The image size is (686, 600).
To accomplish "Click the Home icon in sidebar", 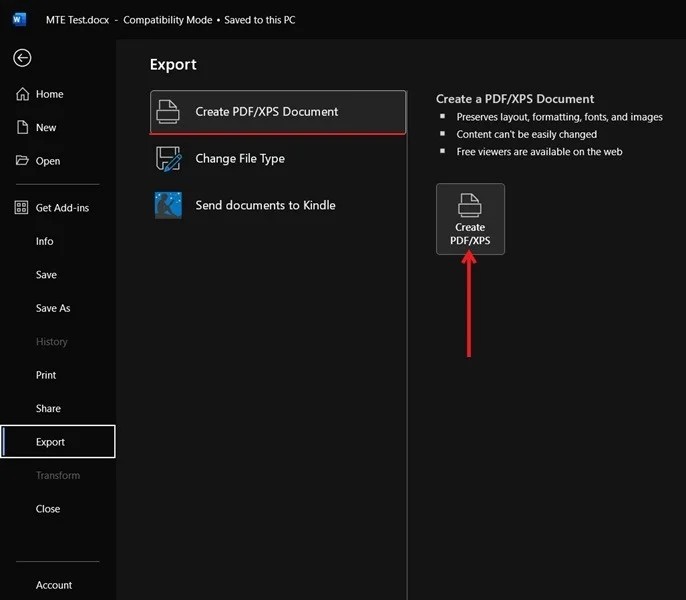I will (x=22, y=94).
